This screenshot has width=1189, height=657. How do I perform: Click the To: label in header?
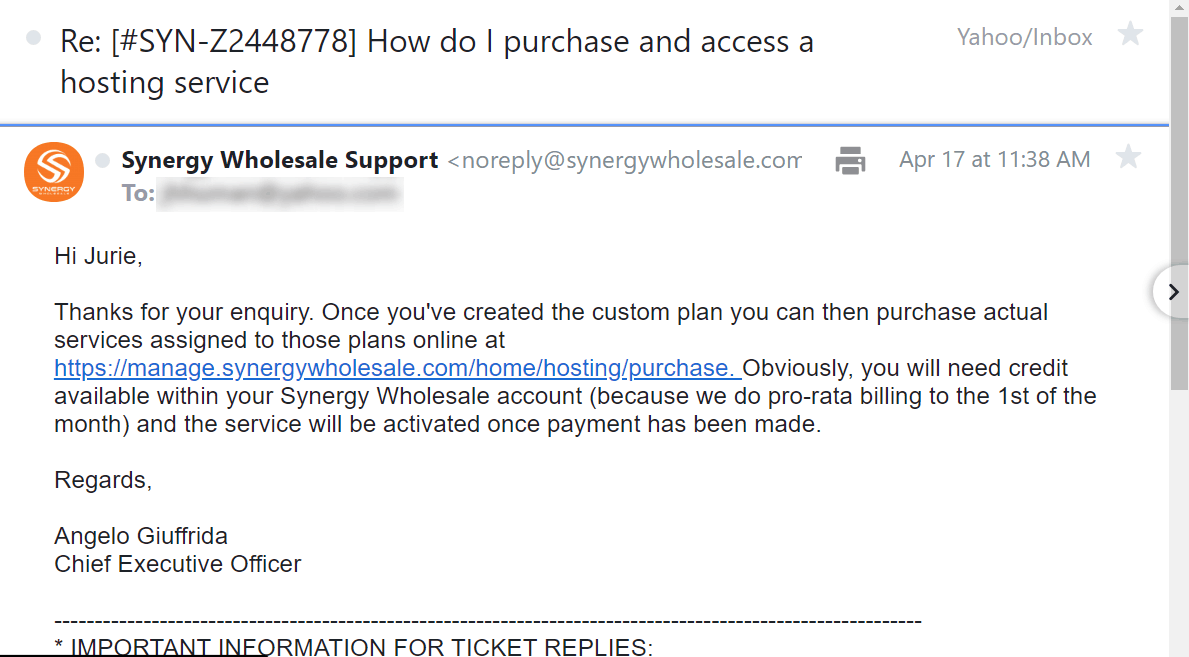tap(138, 193)
